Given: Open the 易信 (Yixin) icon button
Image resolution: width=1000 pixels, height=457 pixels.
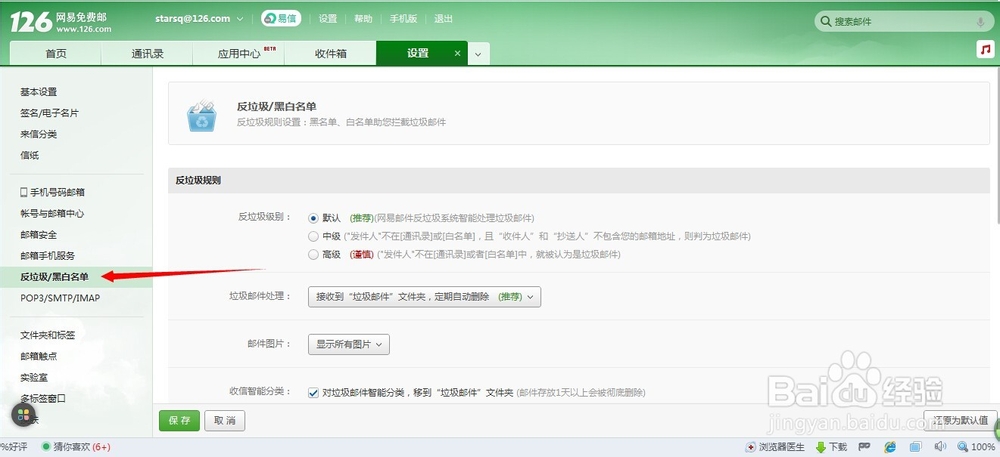Looking at the screenshot, I should 281,18.
